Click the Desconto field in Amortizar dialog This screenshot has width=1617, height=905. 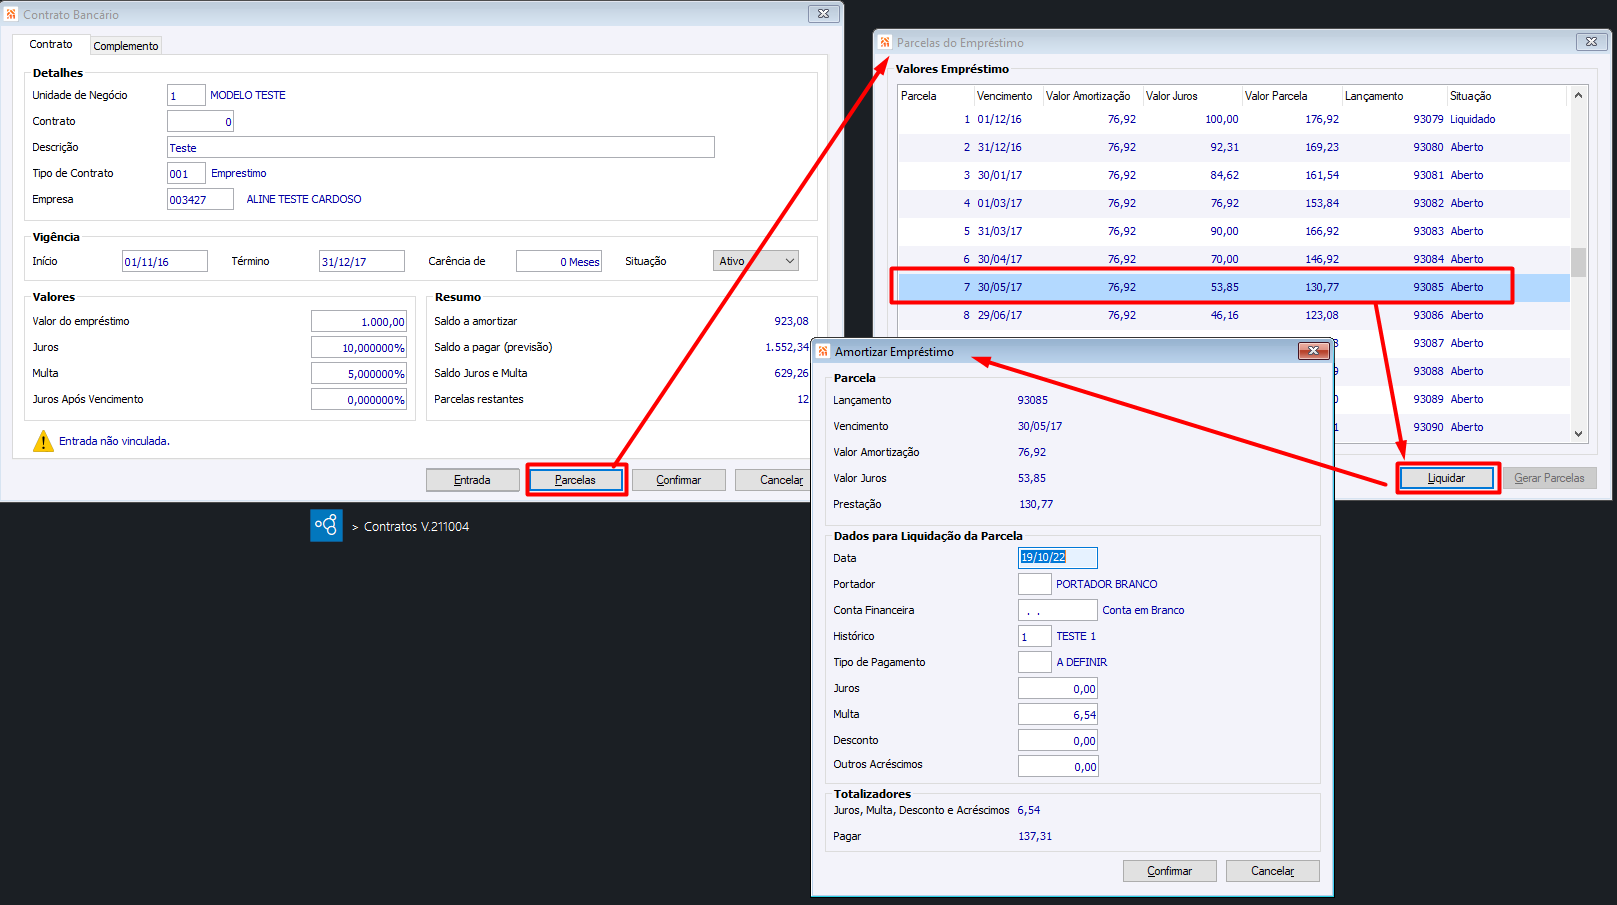pyautogui.click(x=1058, y=740)
